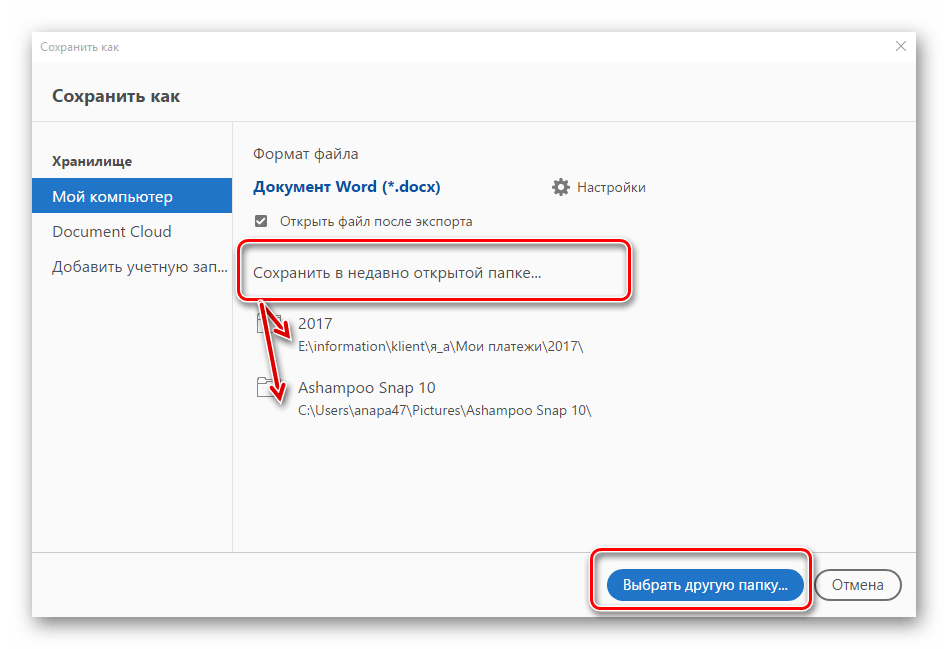Image resolution: width=948 pixels, height=649 pixels.
Task: Close the Сохранить как dialog with X
Action: tap(901, 47)
